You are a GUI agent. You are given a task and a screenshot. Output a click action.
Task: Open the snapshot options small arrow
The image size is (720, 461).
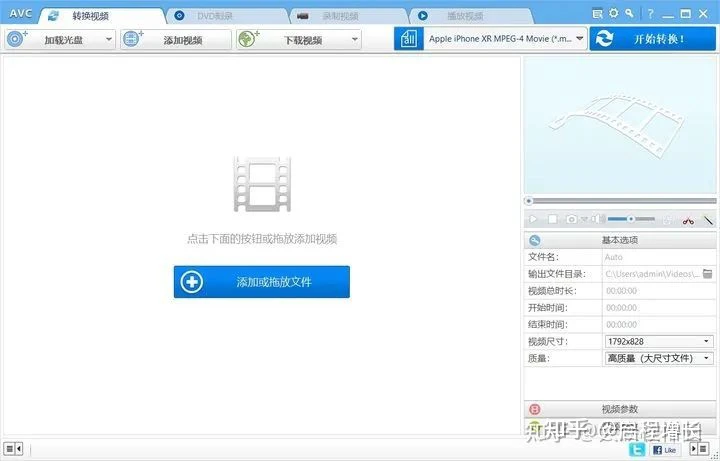pos(584,219)
